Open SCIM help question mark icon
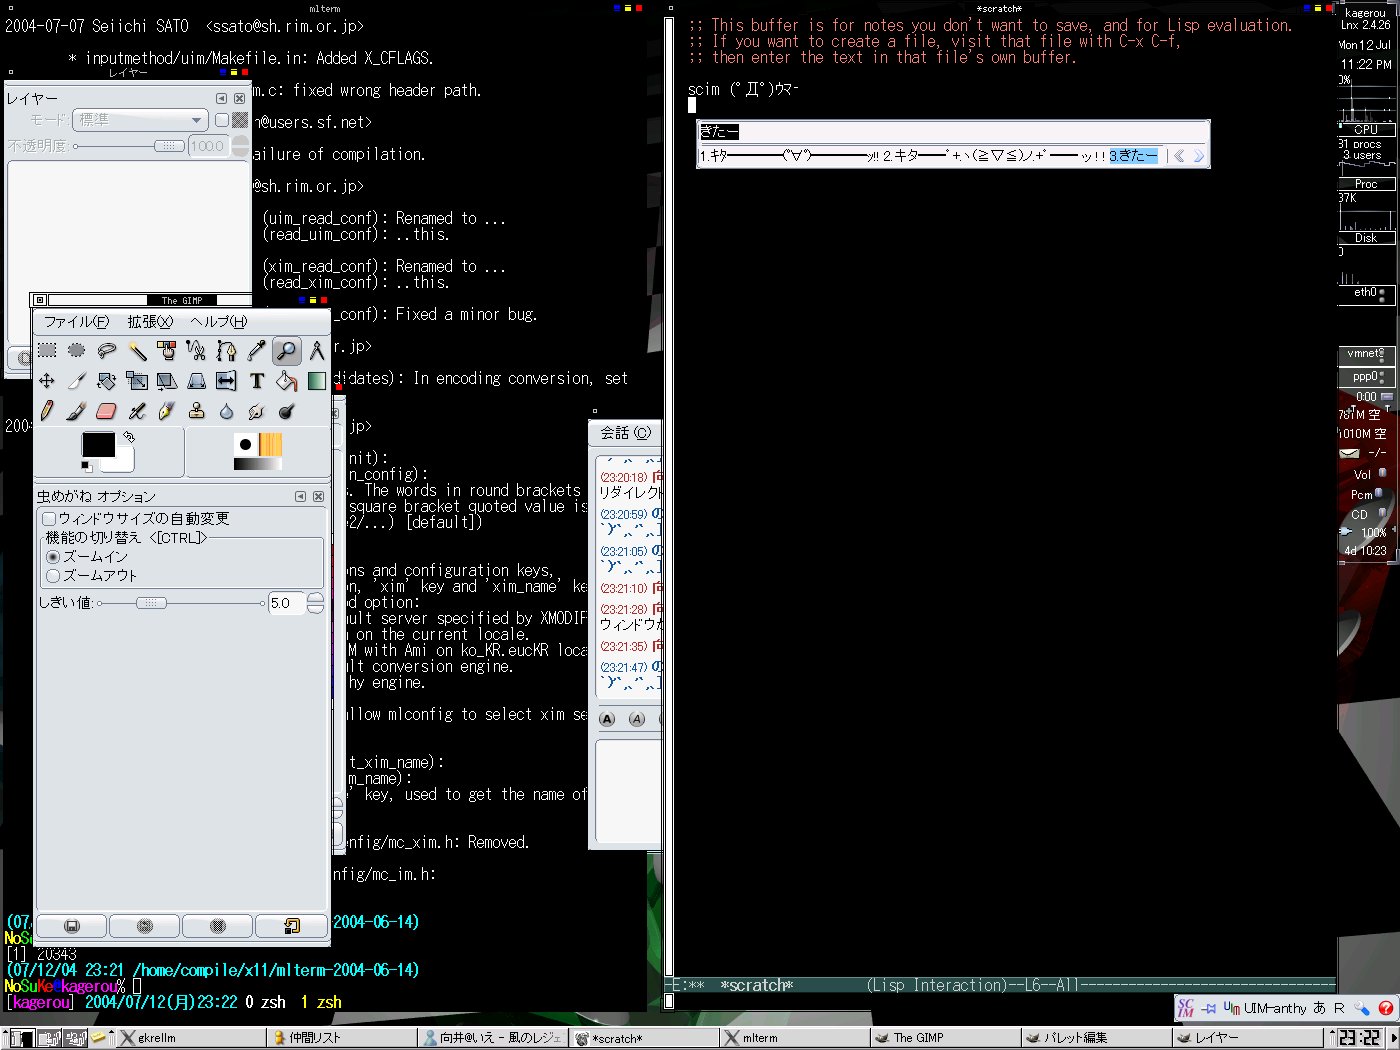Image resolution: width=1400 pixels, height=1050 pixels. coord(1385,1008)
